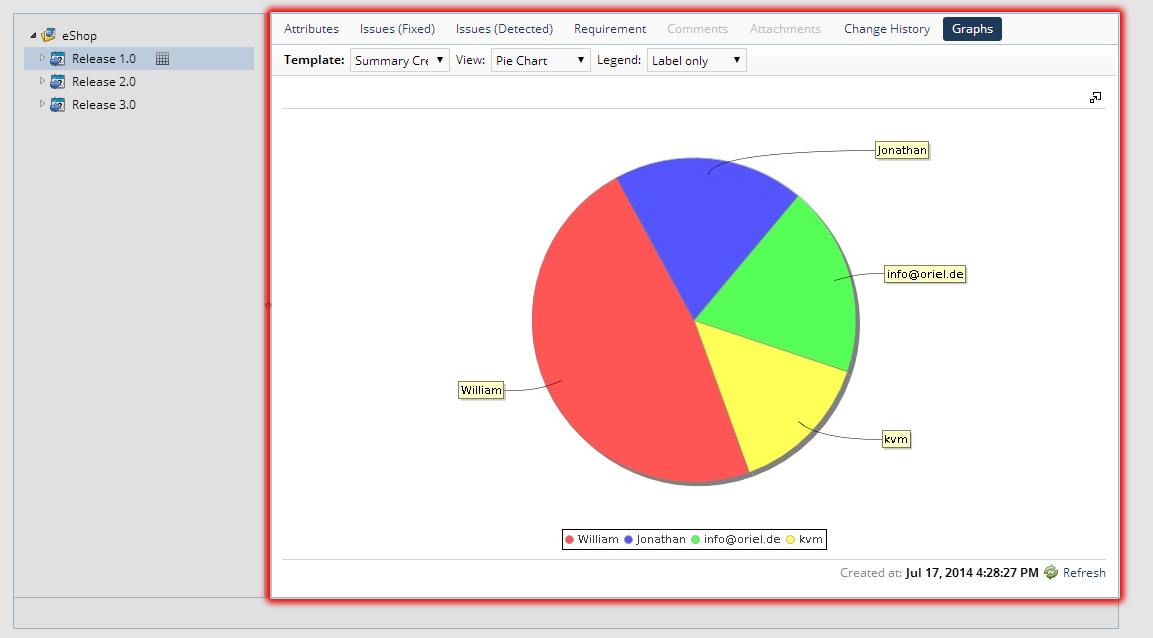The image size is (1153, 638).
Task: Click the kvm chart callout label
Action: click(896, 439)
